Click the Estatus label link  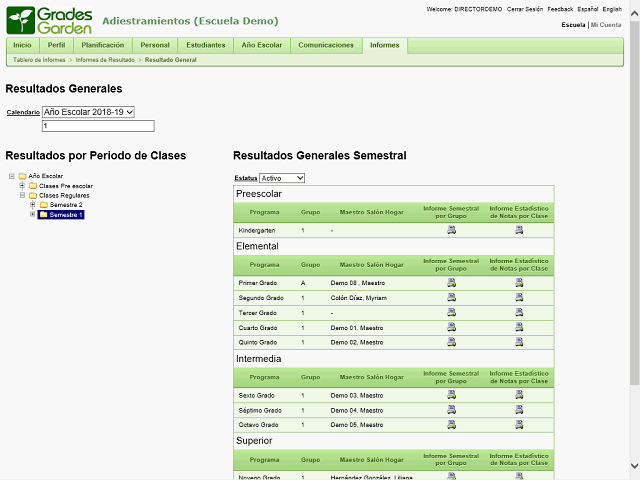point(246,178)
